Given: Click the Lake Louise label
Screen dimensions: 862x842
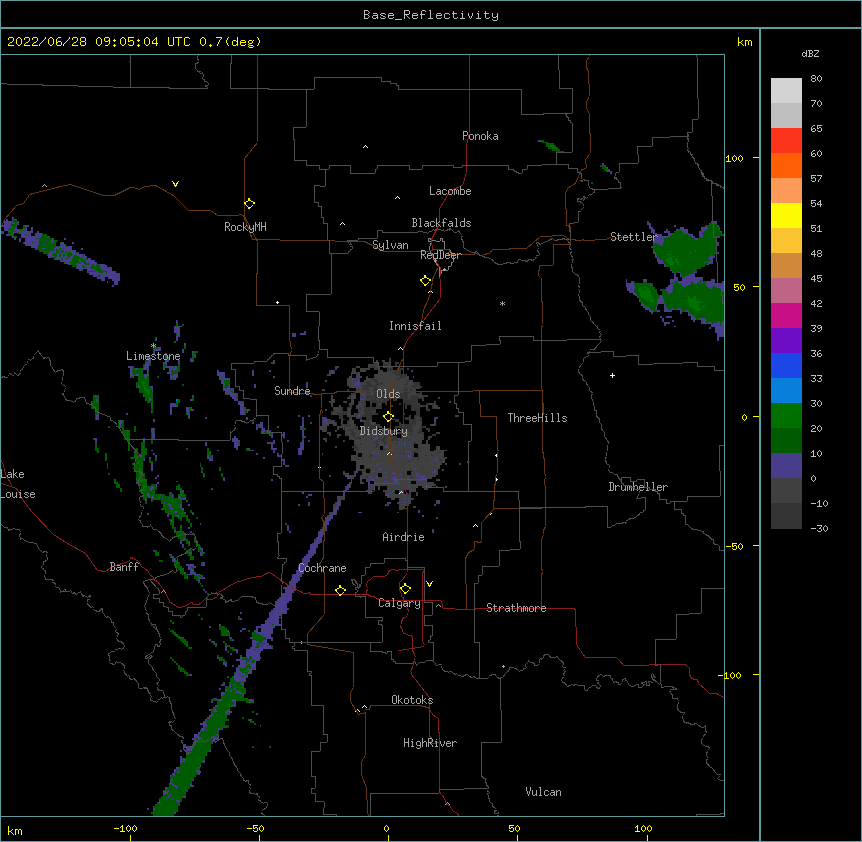Looking at the screenshot, I should pyautogui.click(x=18, y=484).
